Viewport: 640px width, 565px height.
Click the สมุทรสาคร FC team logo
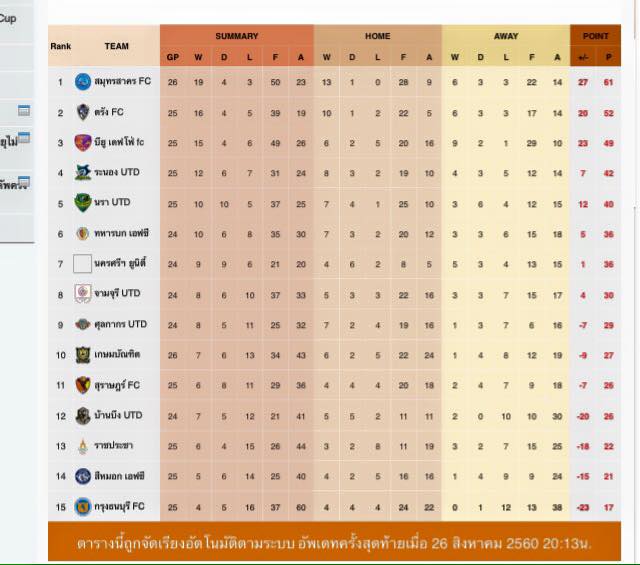tap(83, 82)
